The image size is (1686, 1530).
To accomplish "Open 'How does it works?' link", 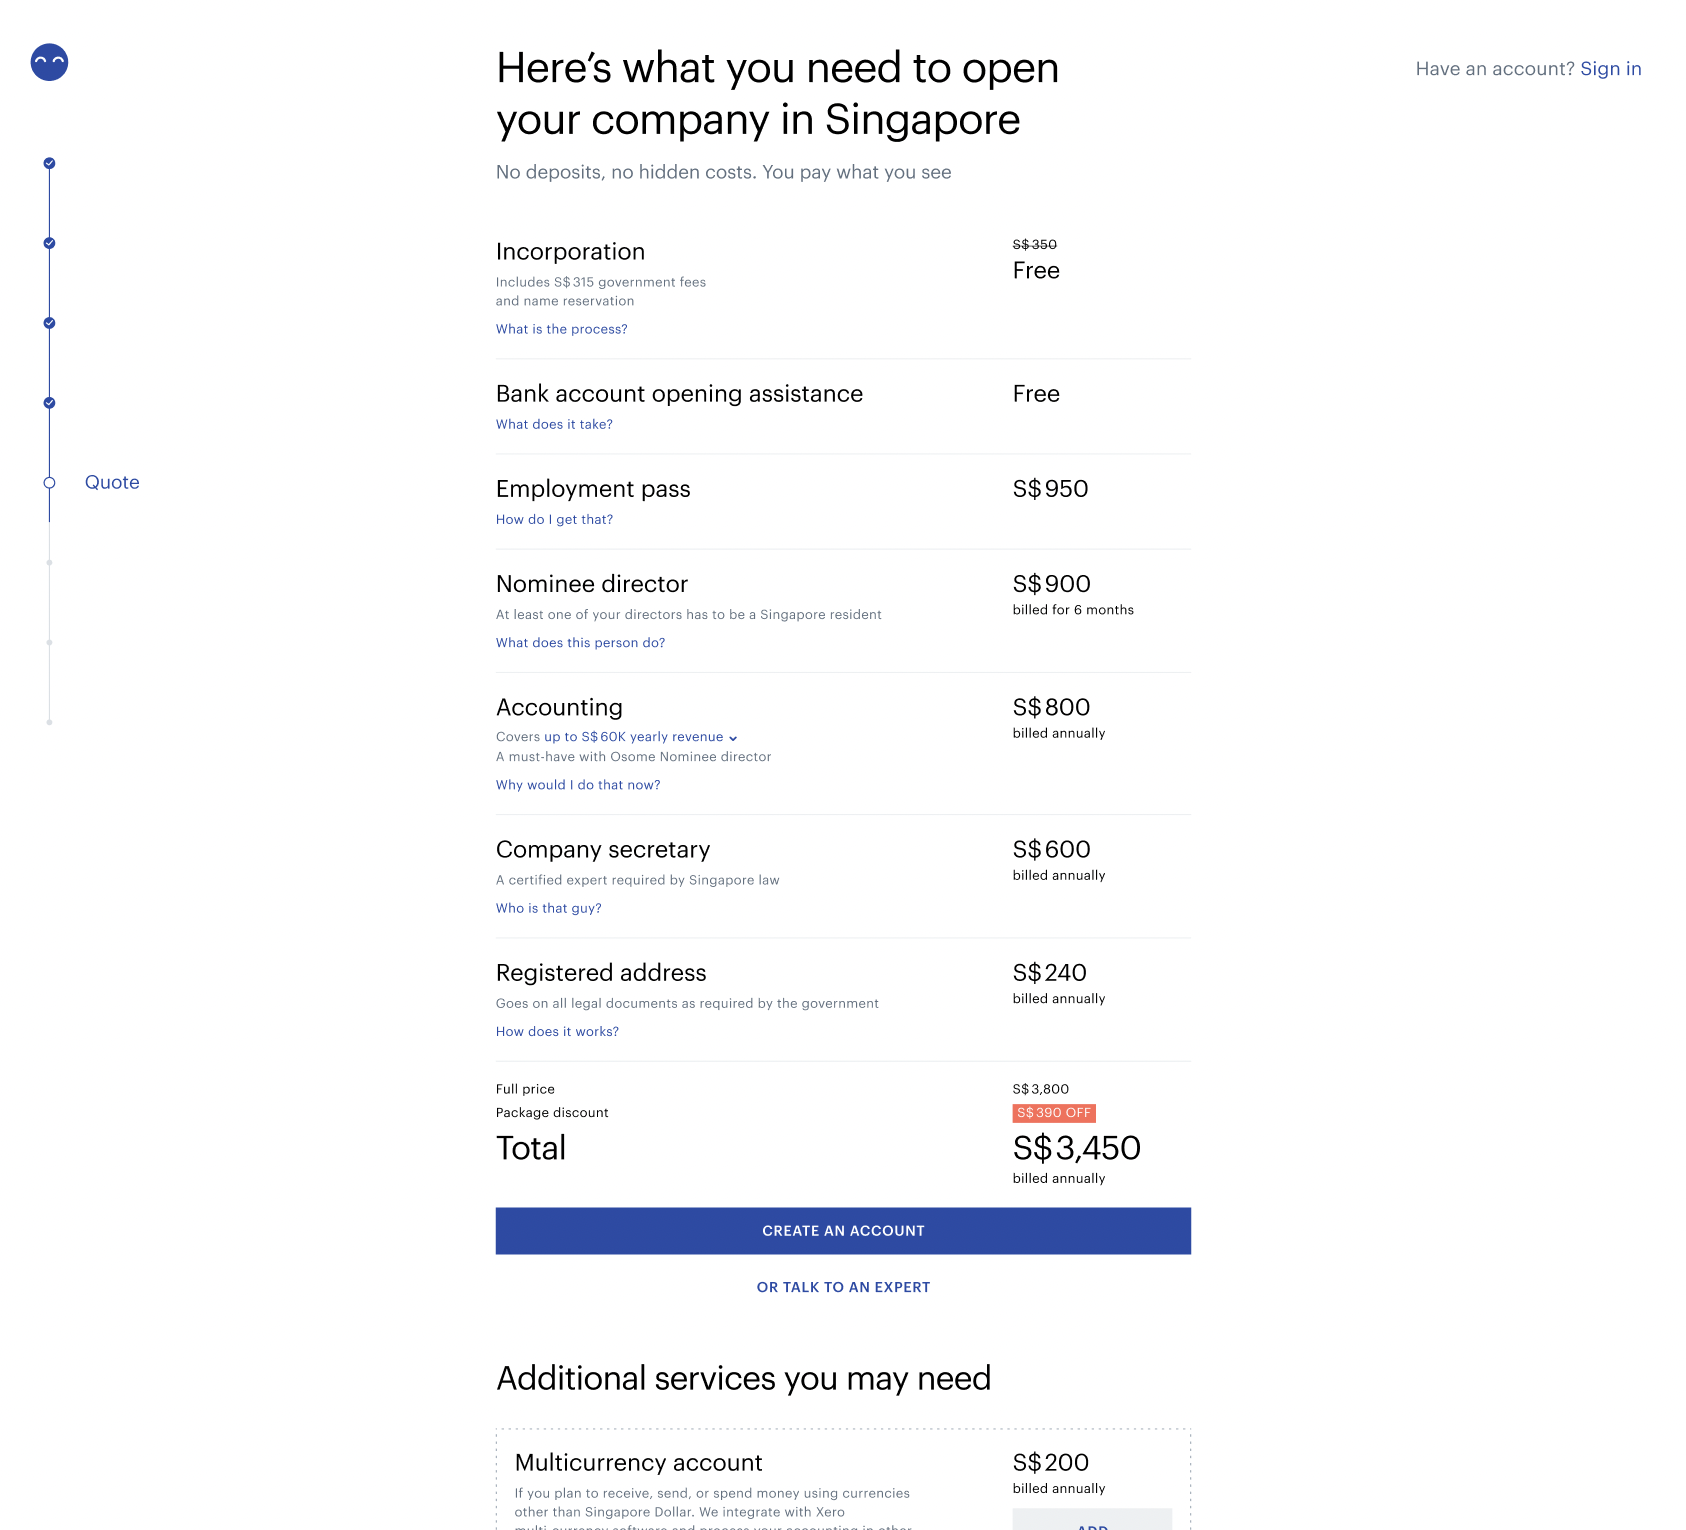I will [x=557, y=1032].
